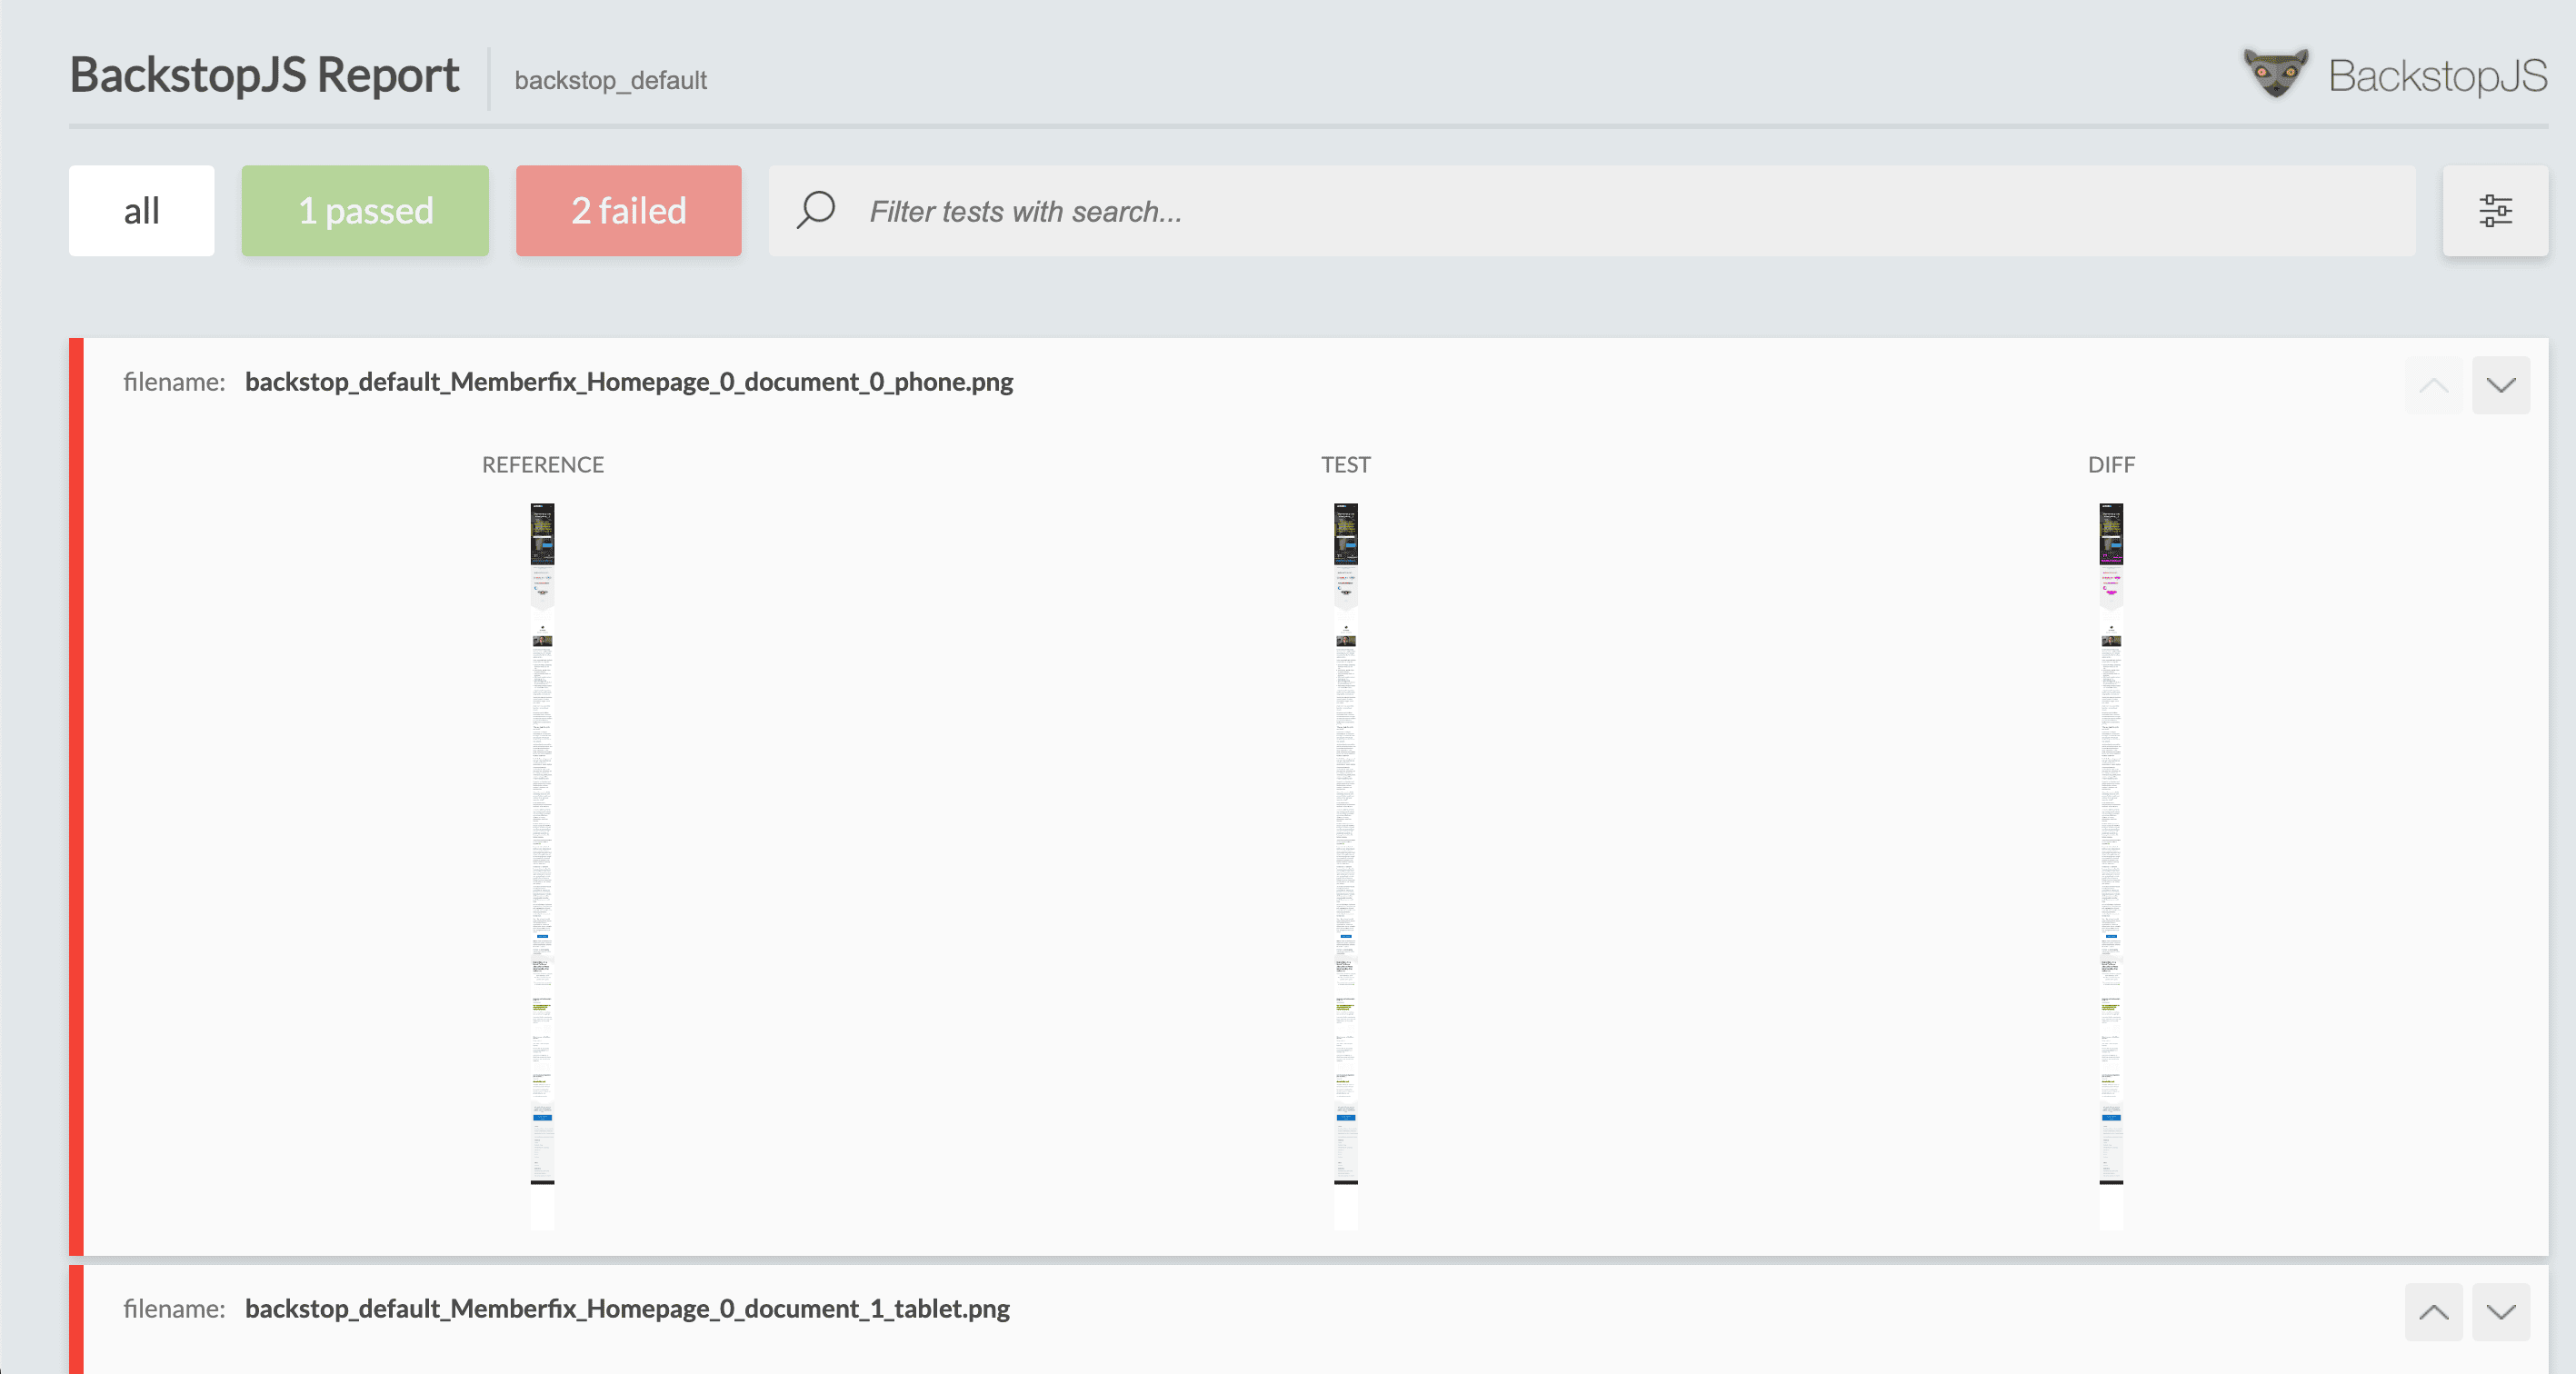Open the phone REFERENCE screenshot thumbnail
Image resolution: width=2576 pixels, height=1374 pixels.
pos(542,866)
